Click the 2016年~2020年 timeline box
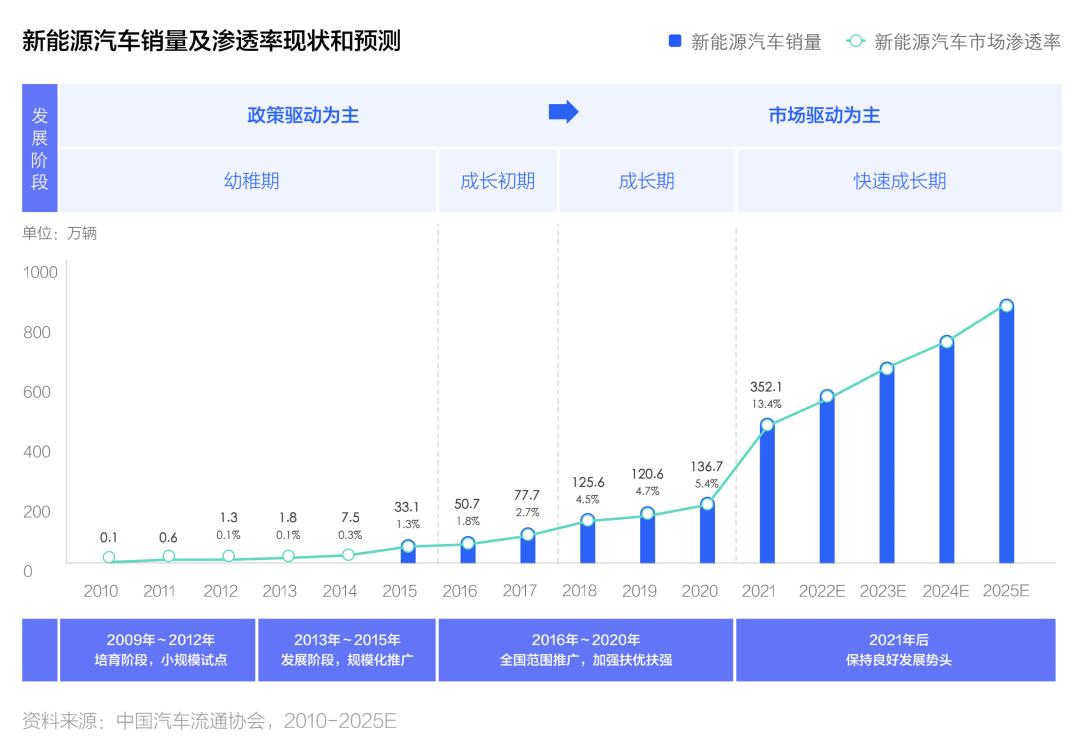1080x745 pixels. (x=586, y=650)
